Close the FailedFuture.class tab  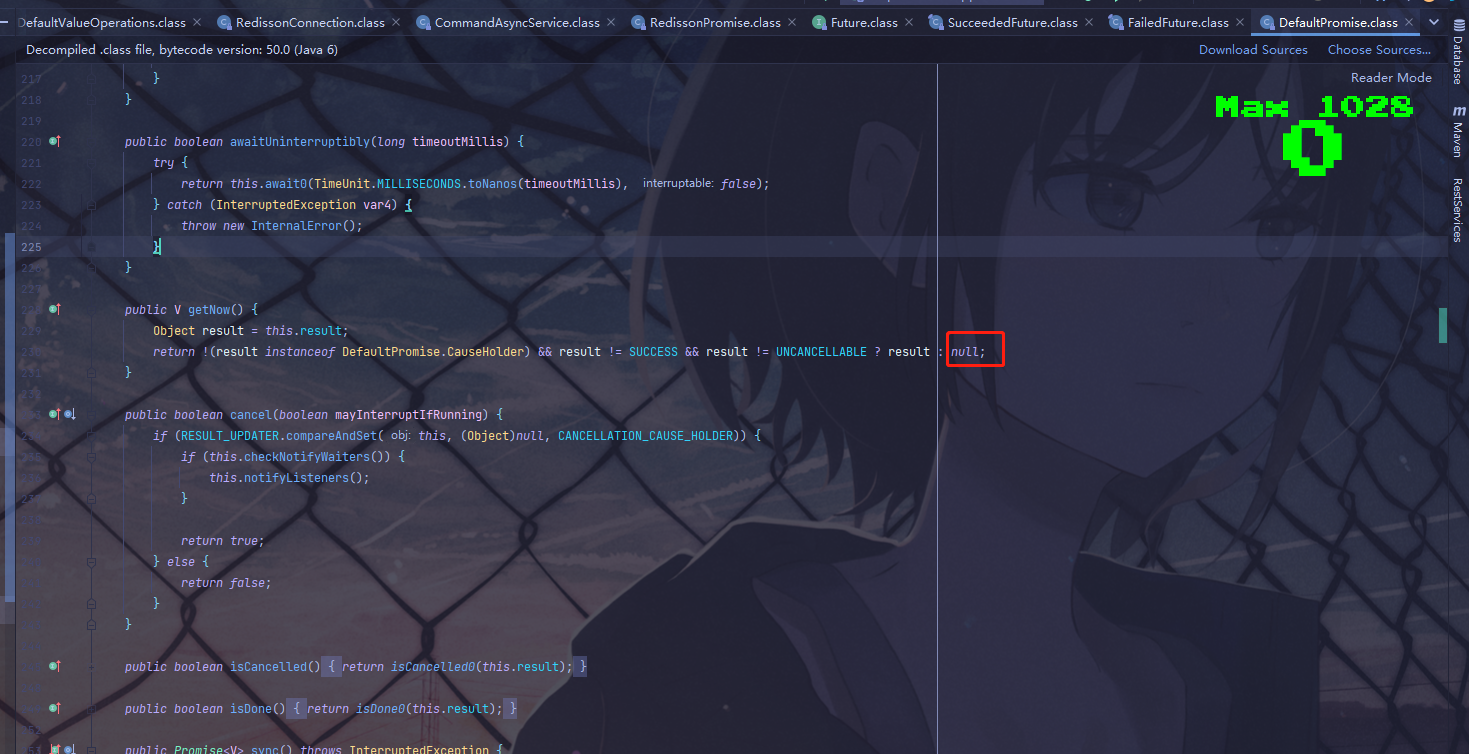[x=1242, y=21]
